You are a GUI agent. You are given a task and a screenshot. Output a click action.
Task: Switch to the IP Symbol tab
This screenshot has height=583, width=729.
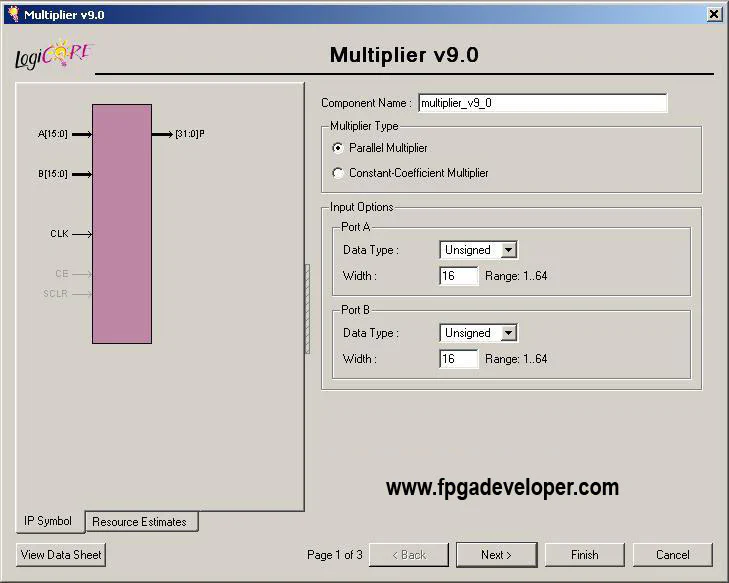click(48, 521)
